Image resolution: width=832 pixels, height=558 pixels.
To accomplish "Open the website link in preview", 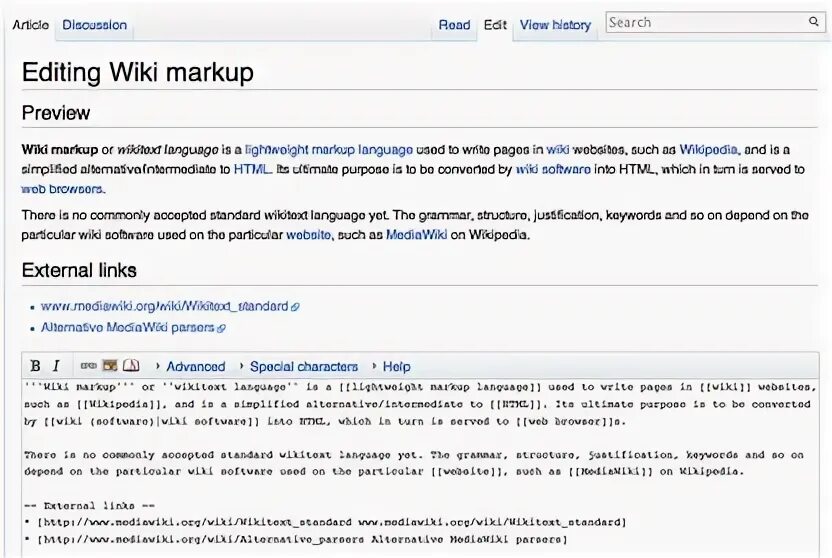I will point(309,234).
